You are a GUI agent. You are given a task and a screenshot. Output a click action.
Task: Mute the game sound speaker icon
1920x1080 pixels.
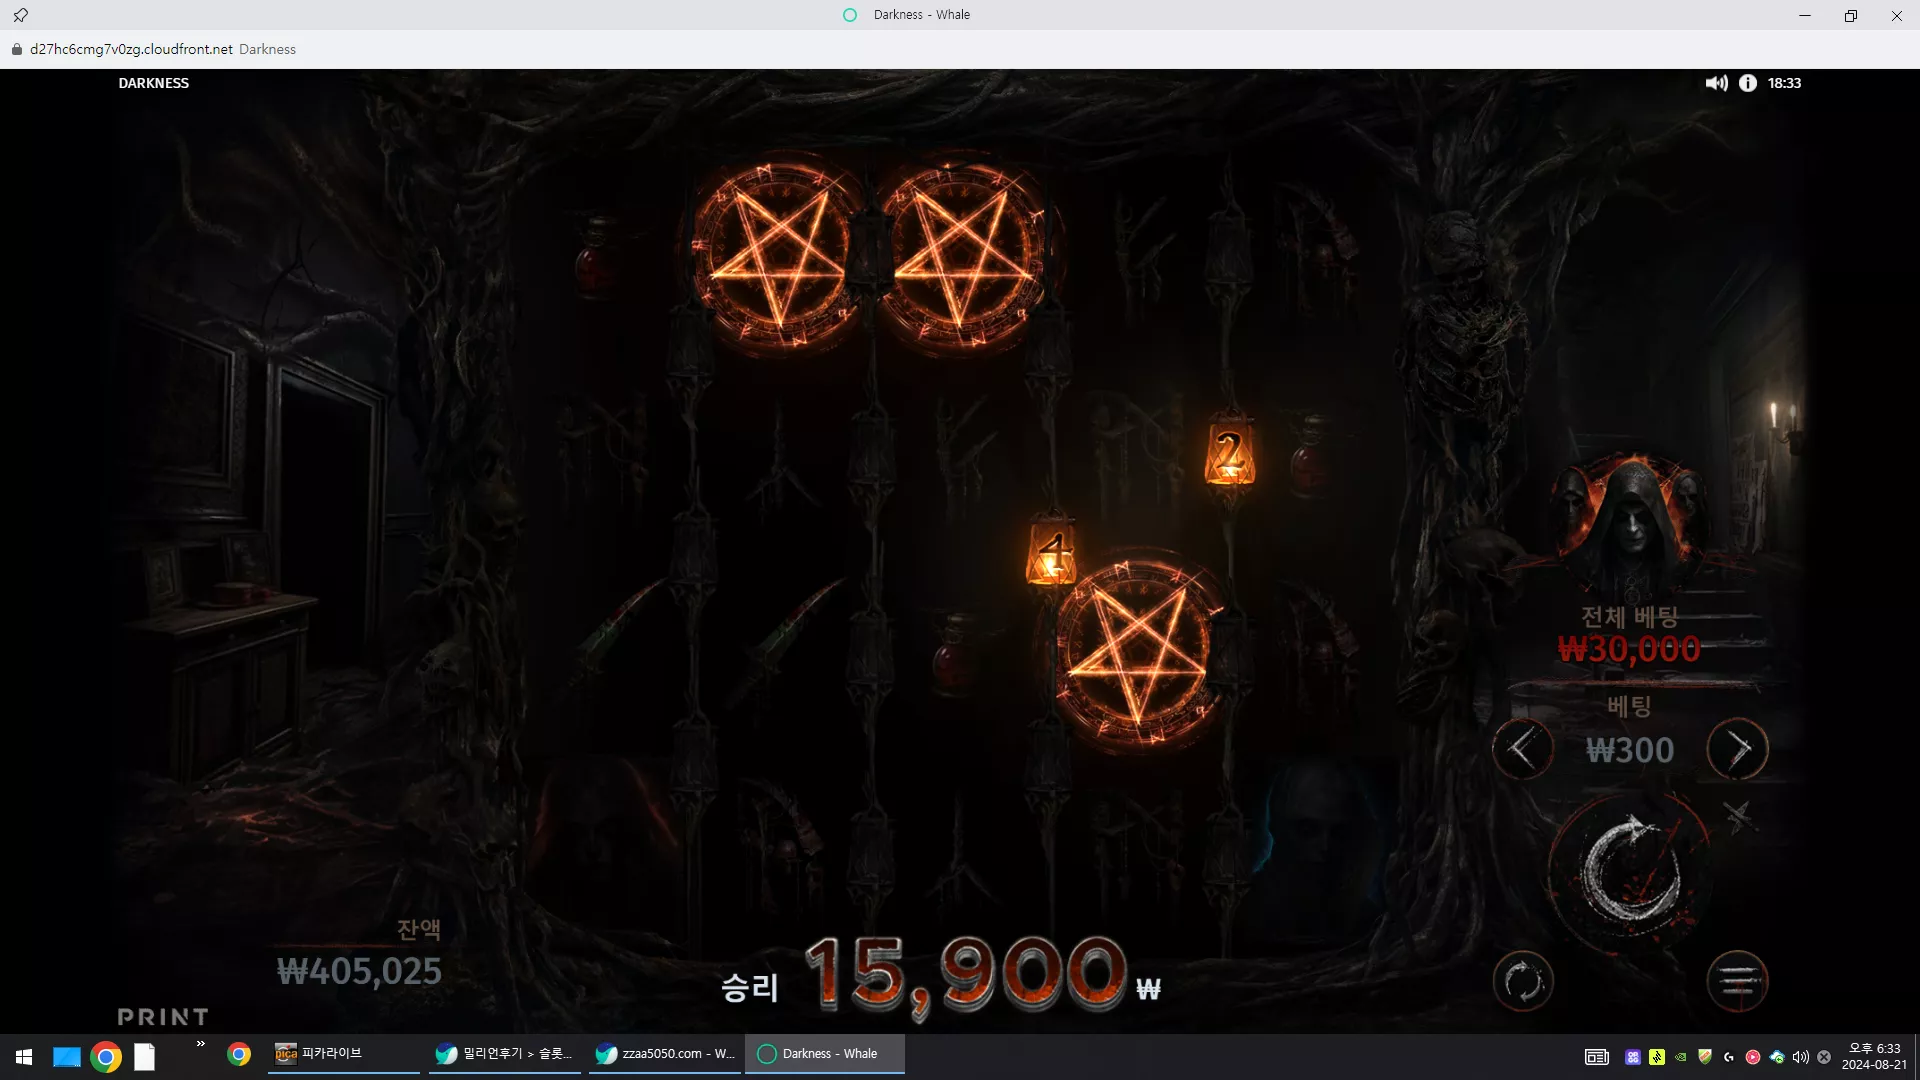[1716, 83]
